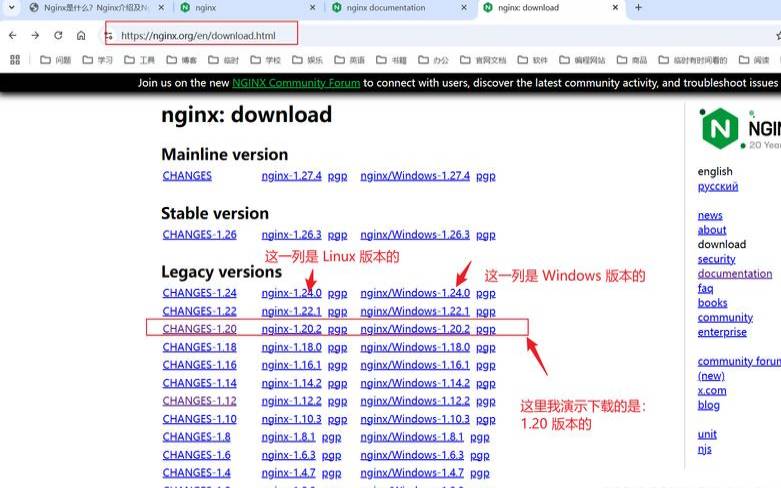Open pgp signature for nginx/Windows-1.20.2
Screen dimensions: 781x488
tap(486, 330)
